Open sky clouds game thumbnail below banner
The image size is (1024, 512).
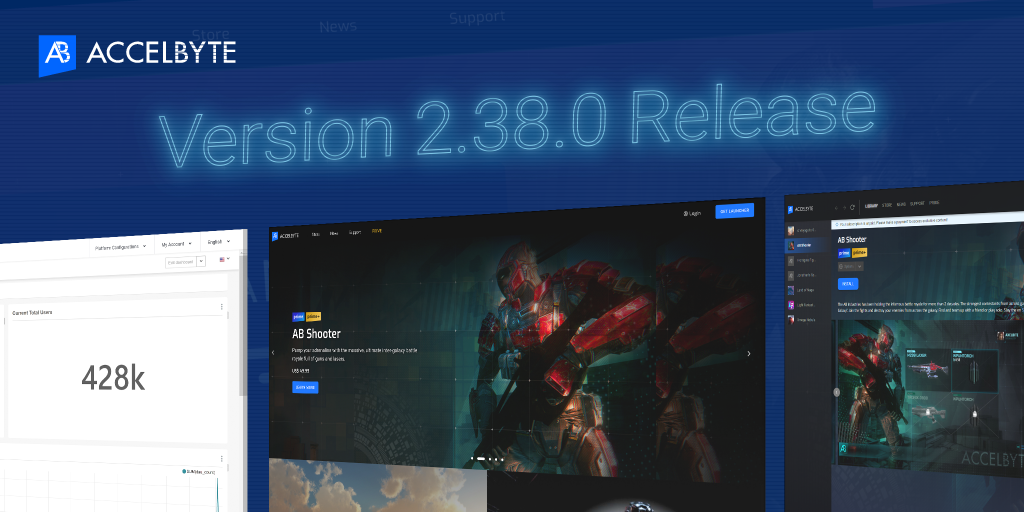(377, 485)
